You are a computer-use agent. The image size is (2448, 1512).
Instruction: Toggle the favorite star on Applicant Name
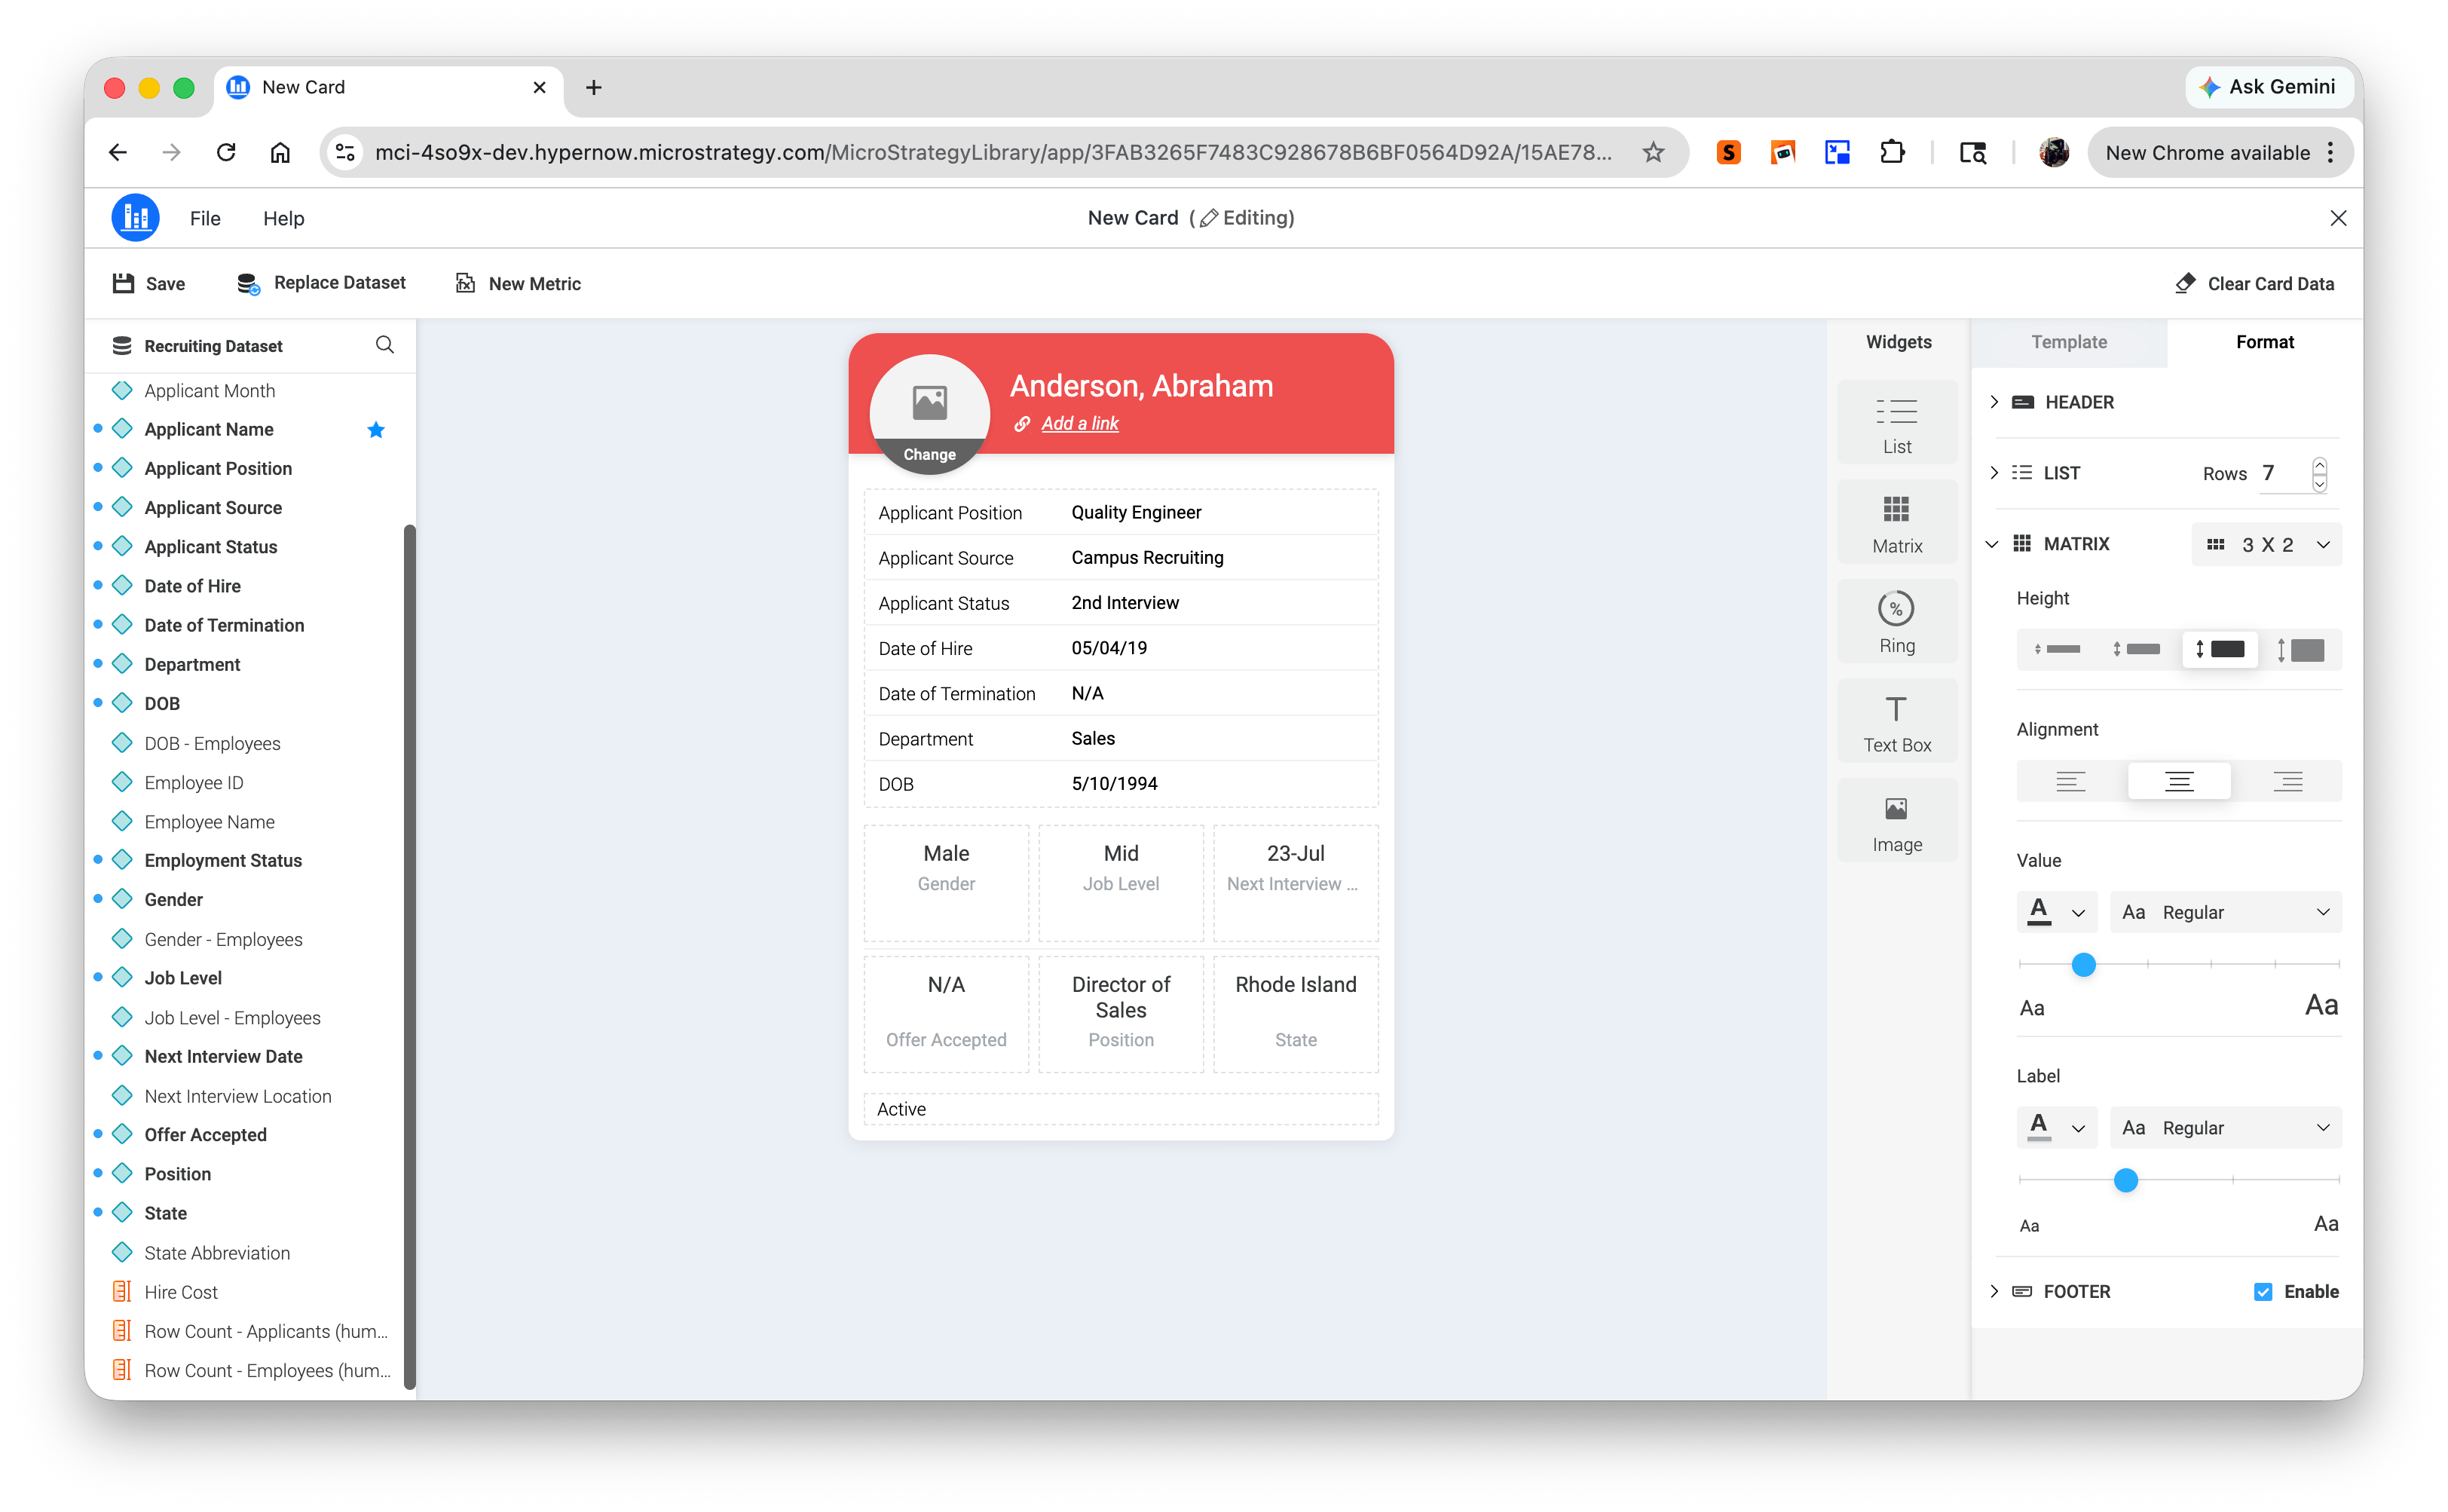click(x=376, y=429)
